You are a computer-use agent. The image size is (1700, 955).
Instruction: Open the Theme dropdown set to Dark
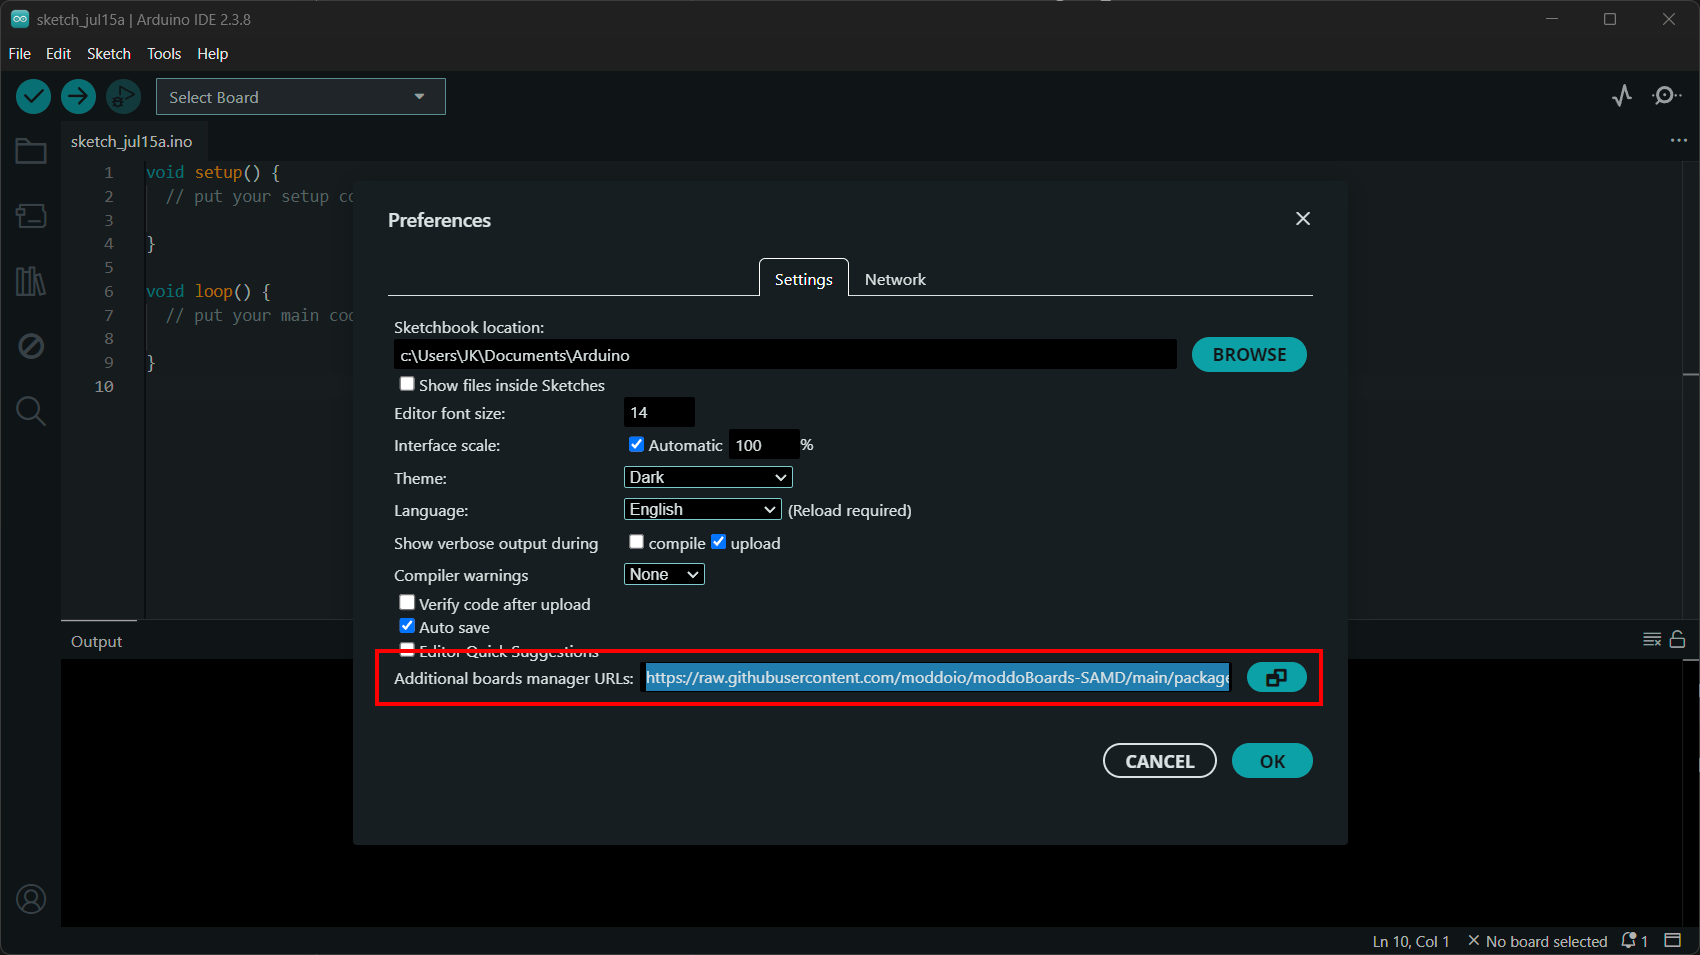point(708,477)
